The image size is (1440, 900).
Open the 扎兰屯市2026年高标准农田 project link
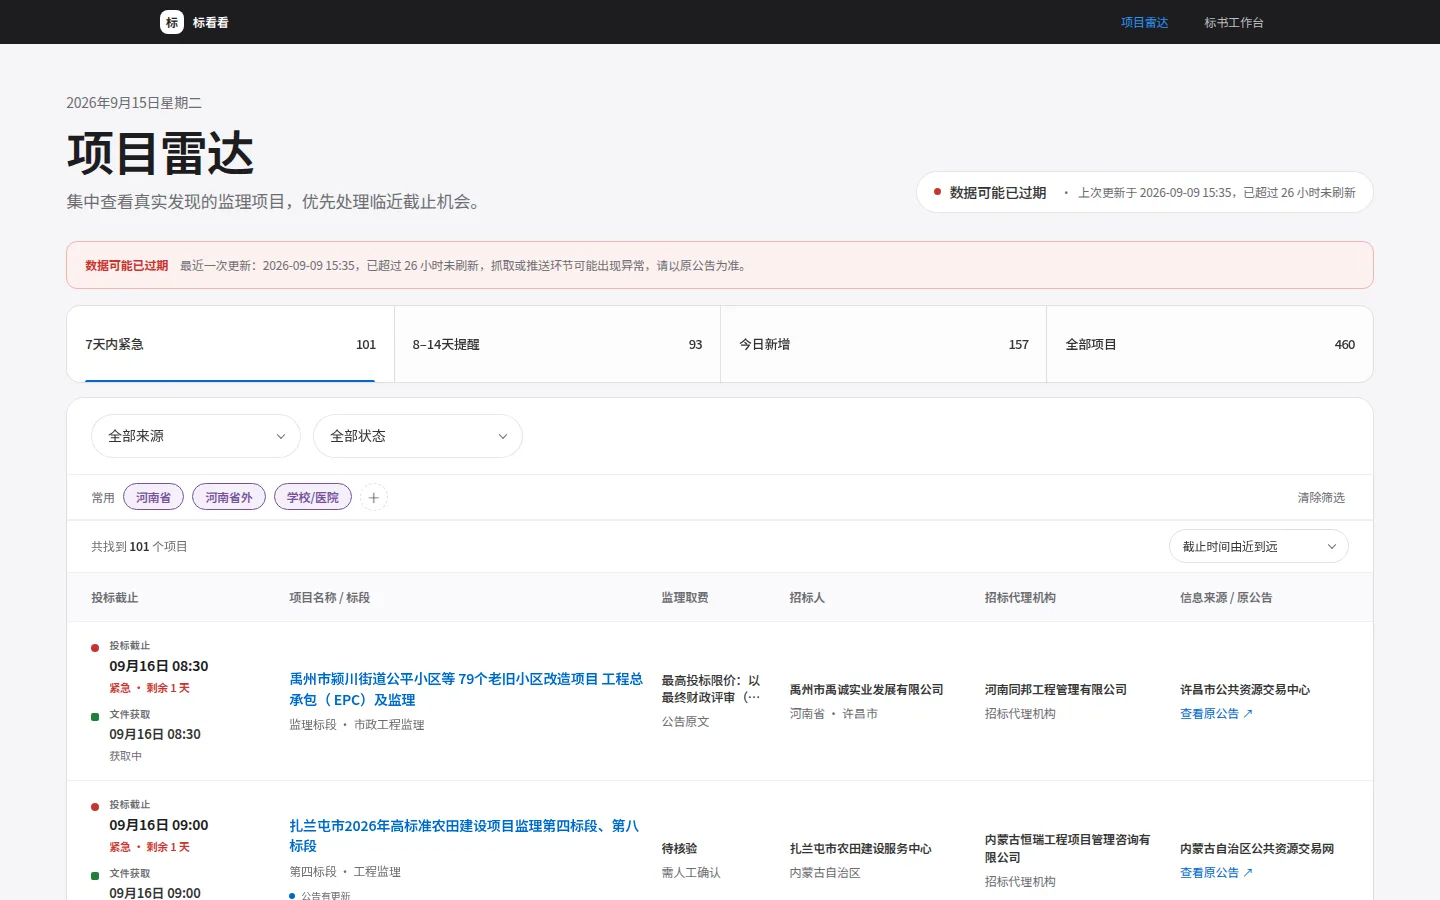tap(464, 836)
